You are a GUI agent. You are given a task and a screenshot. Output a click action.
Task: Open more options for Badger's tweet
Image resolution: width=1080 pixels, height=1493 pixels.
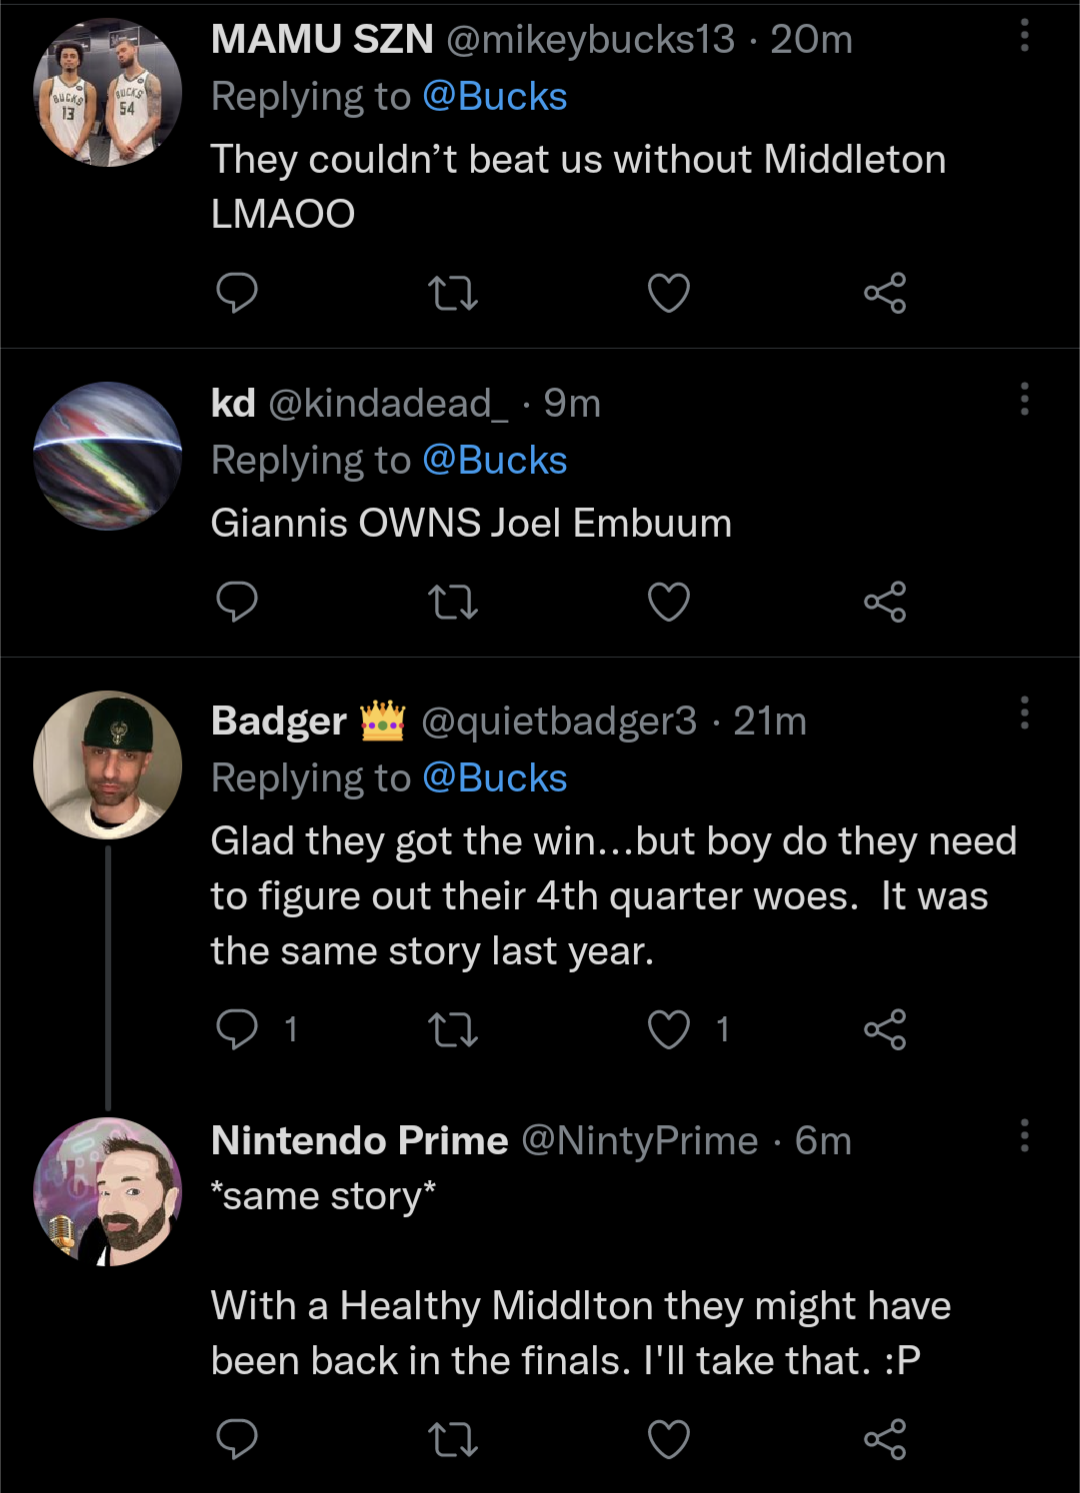tap(1024, 713)
